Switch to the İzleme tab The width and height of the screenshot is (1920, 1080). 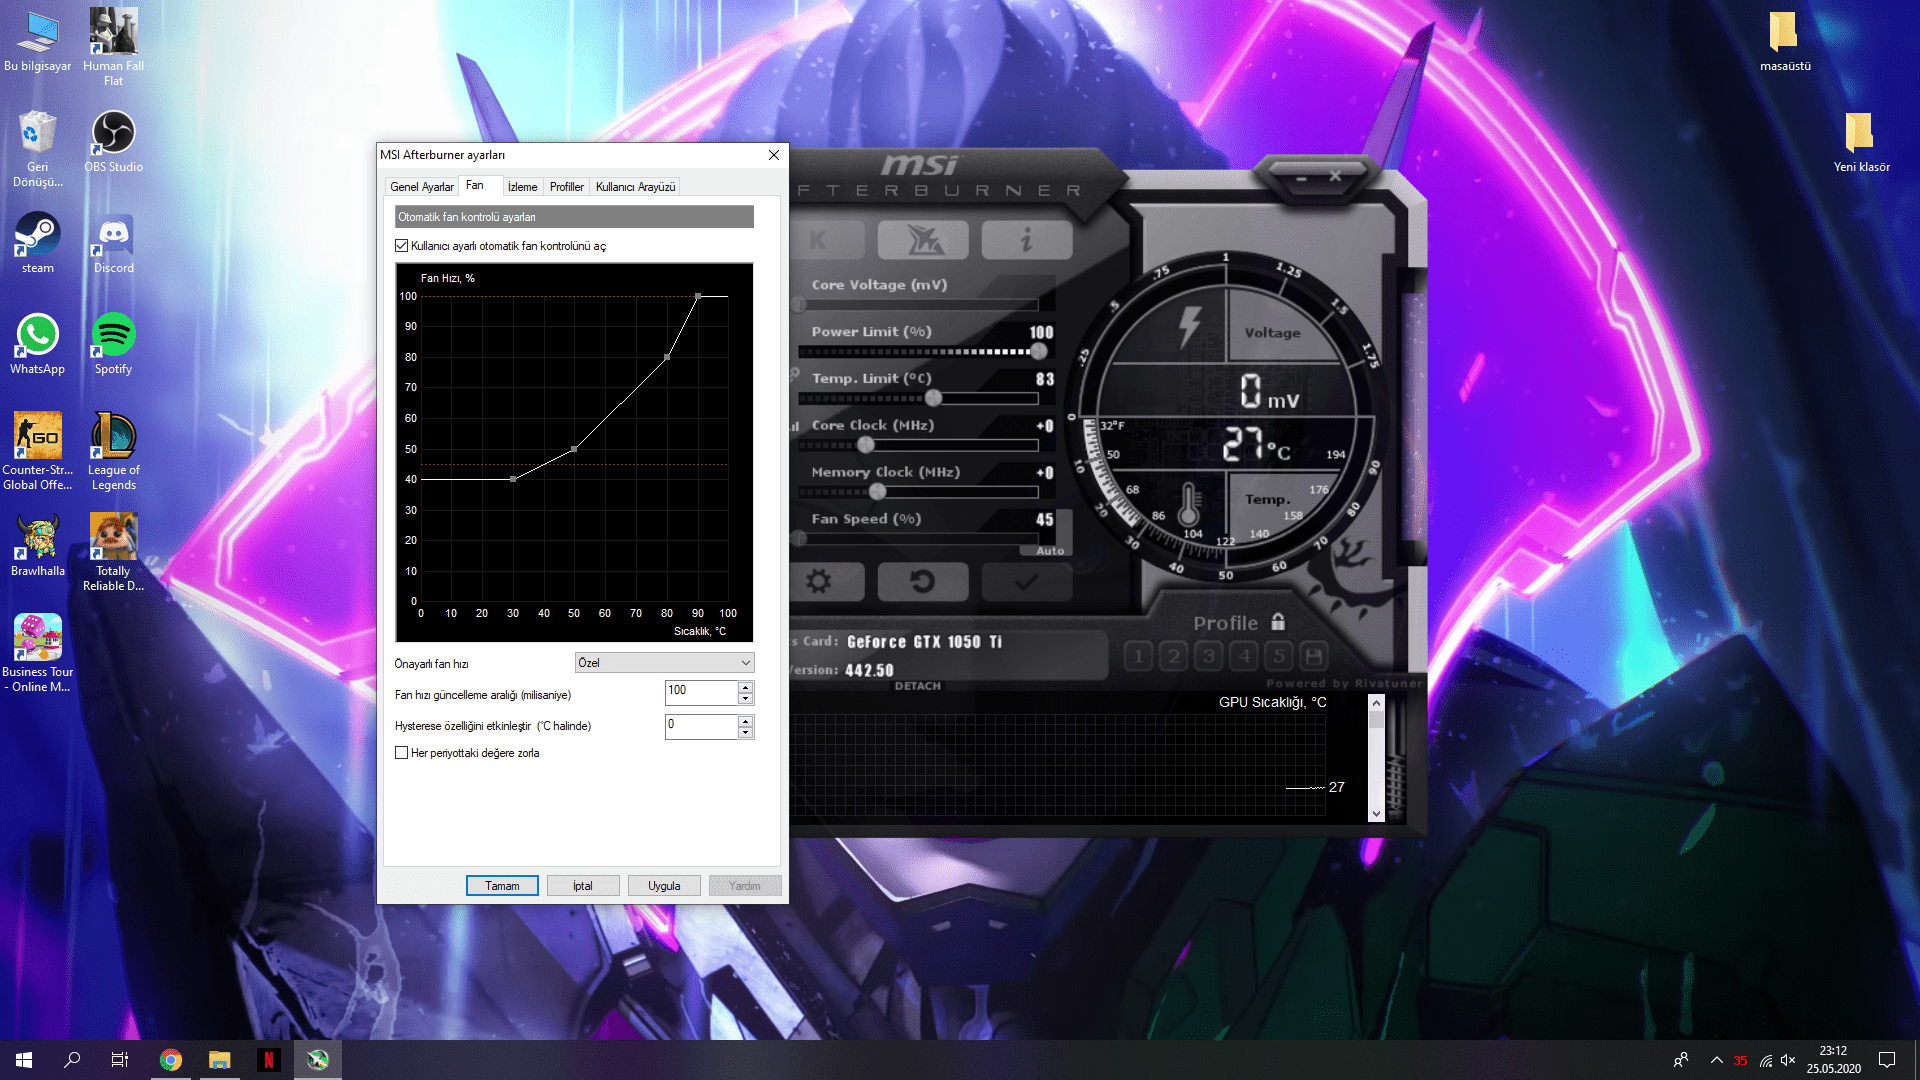[x=522, y=187]
